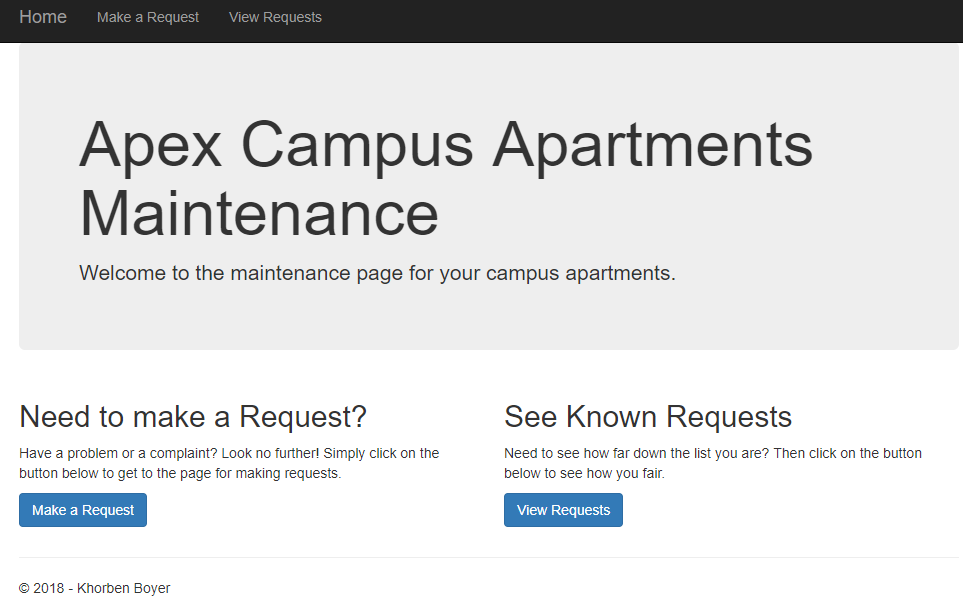Go to Home in the navbar
The image size is (963, 599).
tap(42, 17)
